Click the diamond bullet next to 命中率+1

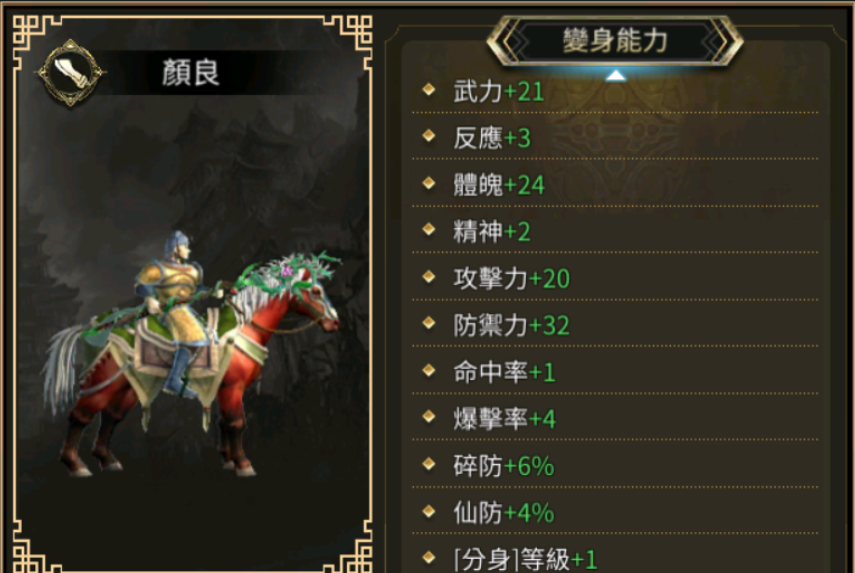pos(429,370)
